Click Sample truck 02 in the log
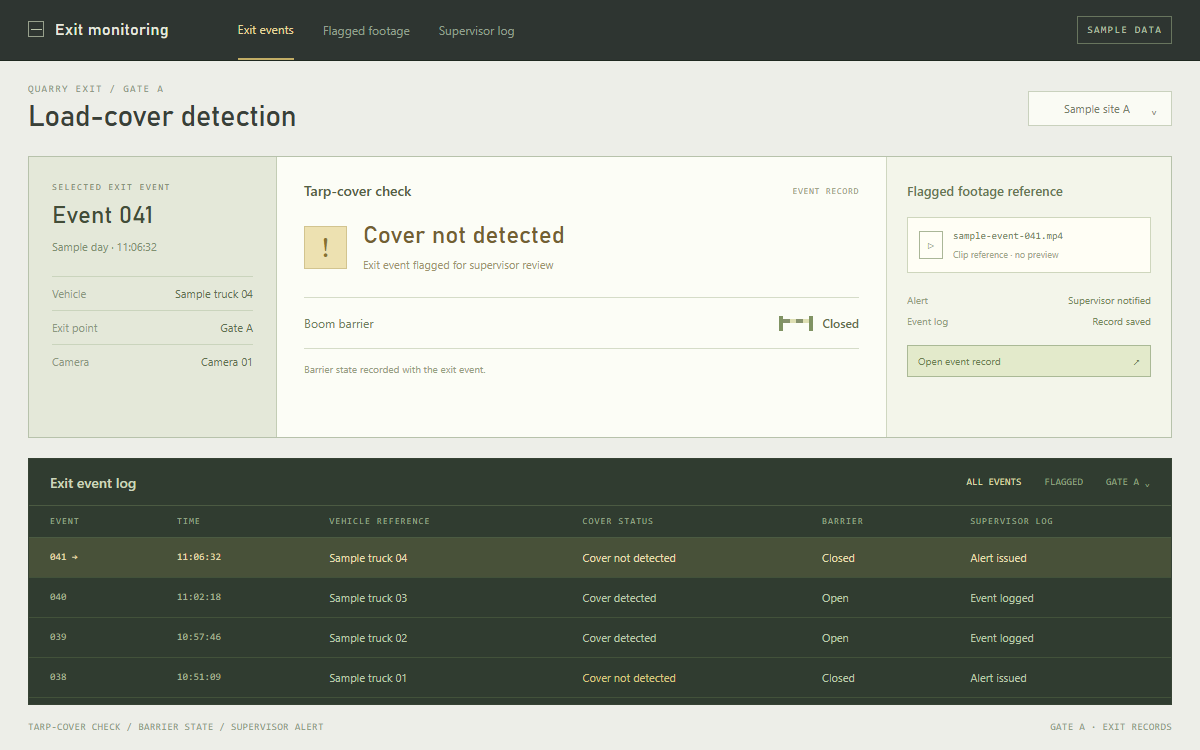The width and height of the screenshot is (1200, 750). pos(368,638)
